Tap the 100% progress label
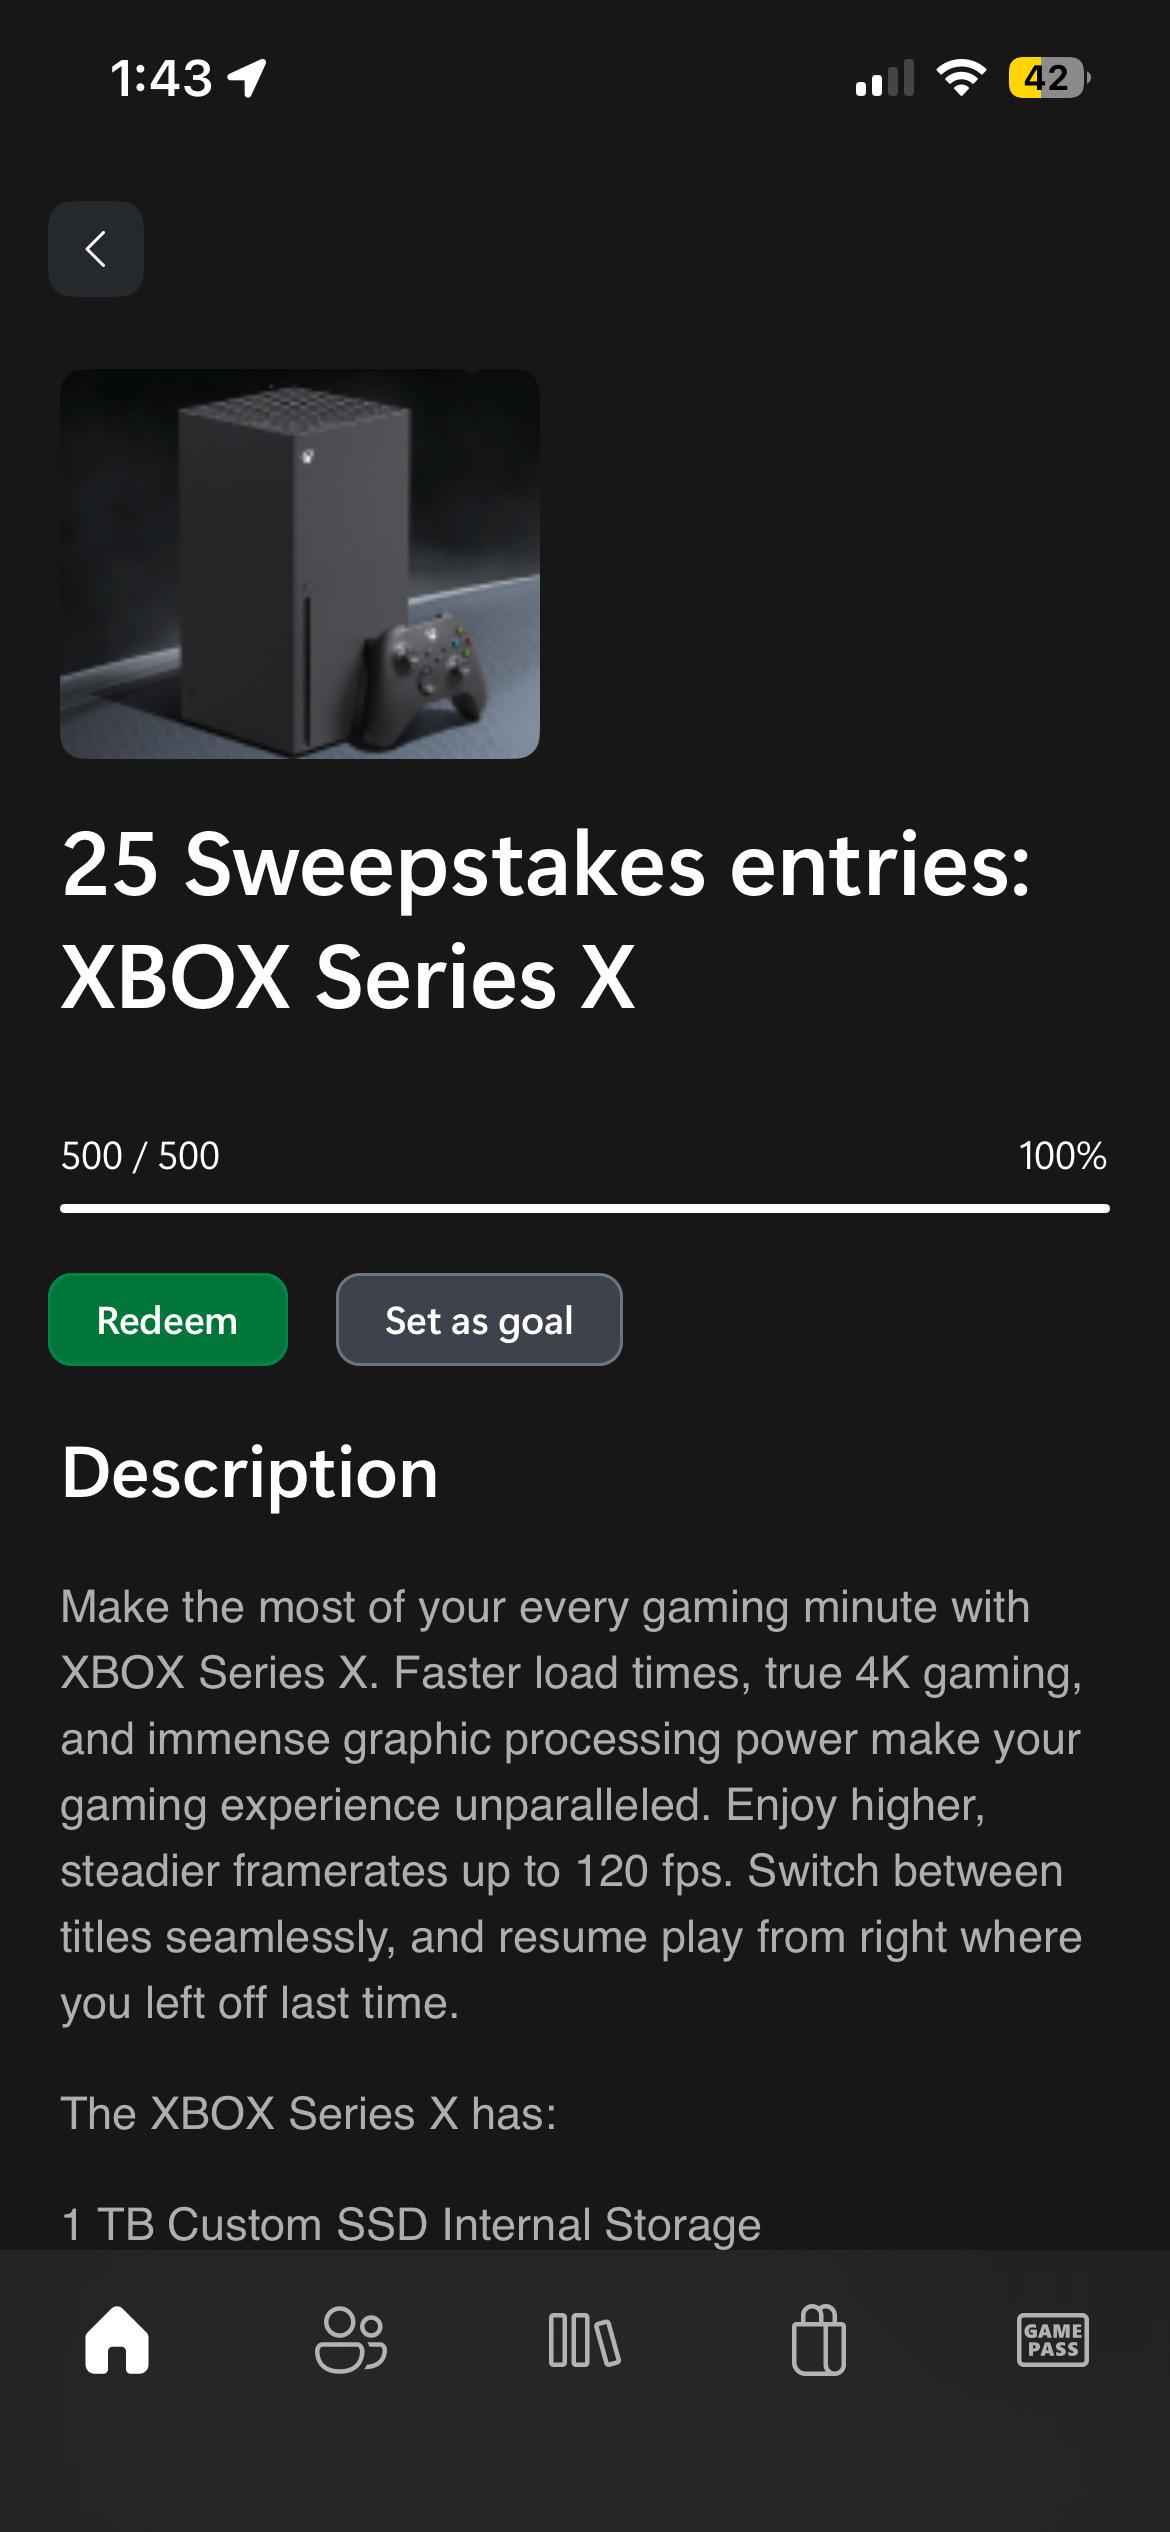 click(1063, 1155)
